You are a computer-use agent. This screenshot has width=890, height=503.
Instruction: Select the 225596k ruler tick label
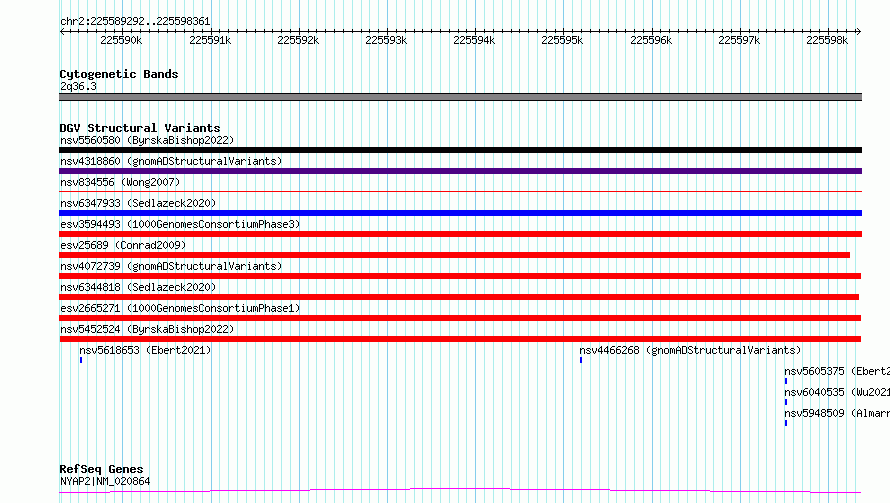coord(651,40)
